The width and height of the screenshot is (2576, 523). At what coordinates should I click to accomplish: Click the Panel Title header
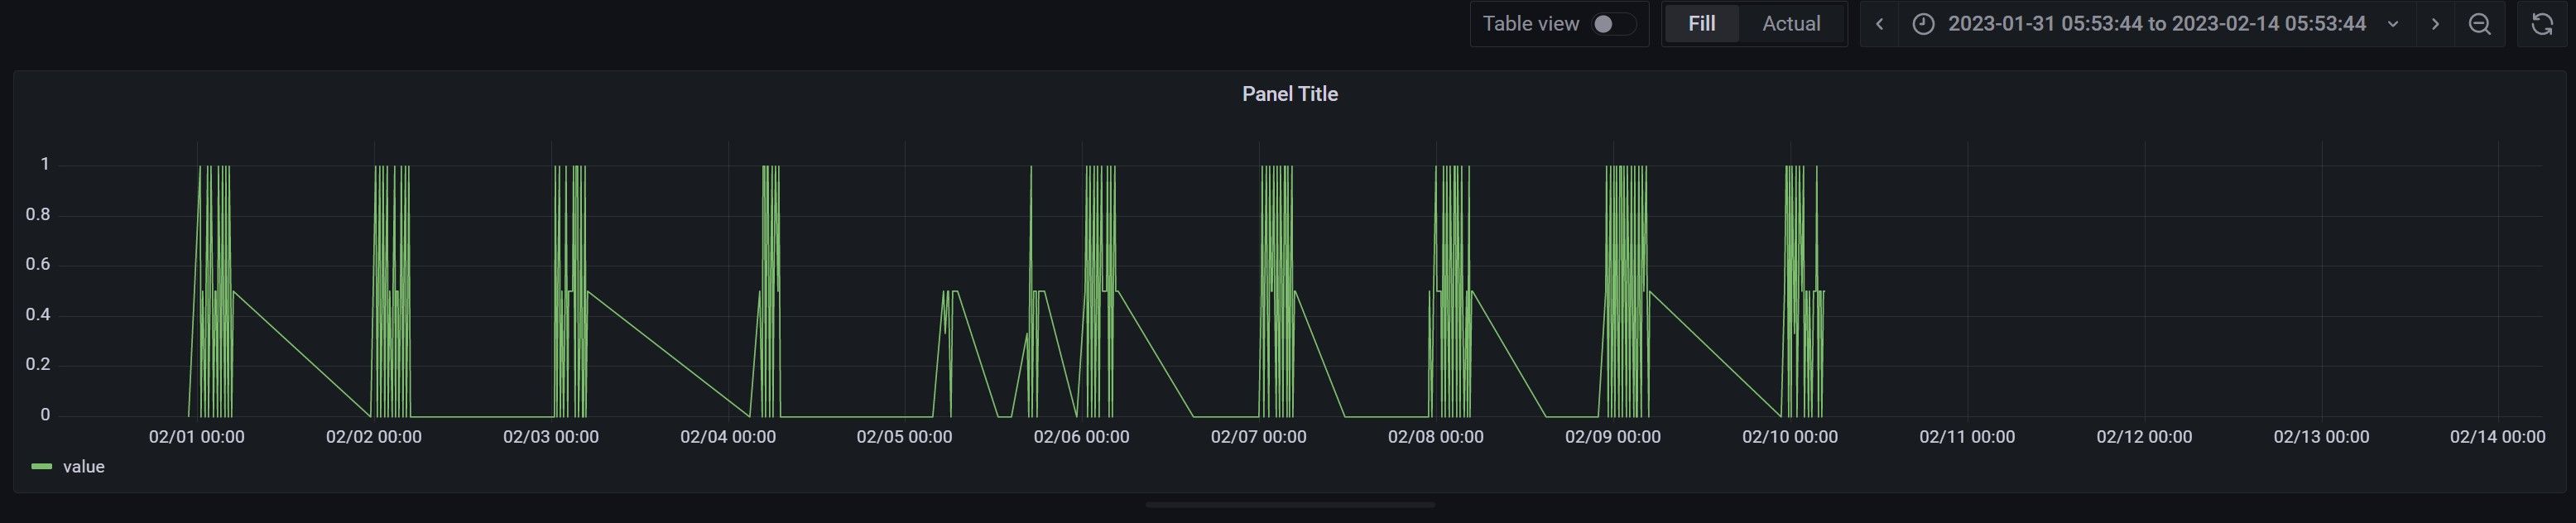click(1289, 94)
